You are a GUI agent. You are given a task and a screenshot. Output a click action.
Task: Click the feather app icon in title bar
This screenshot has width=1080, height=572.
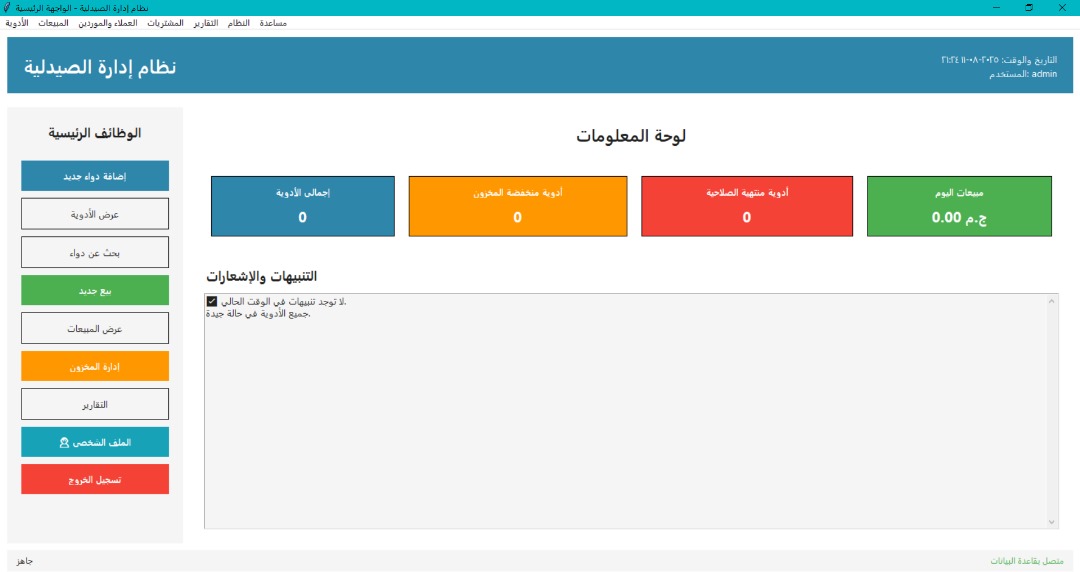[8, 8]
